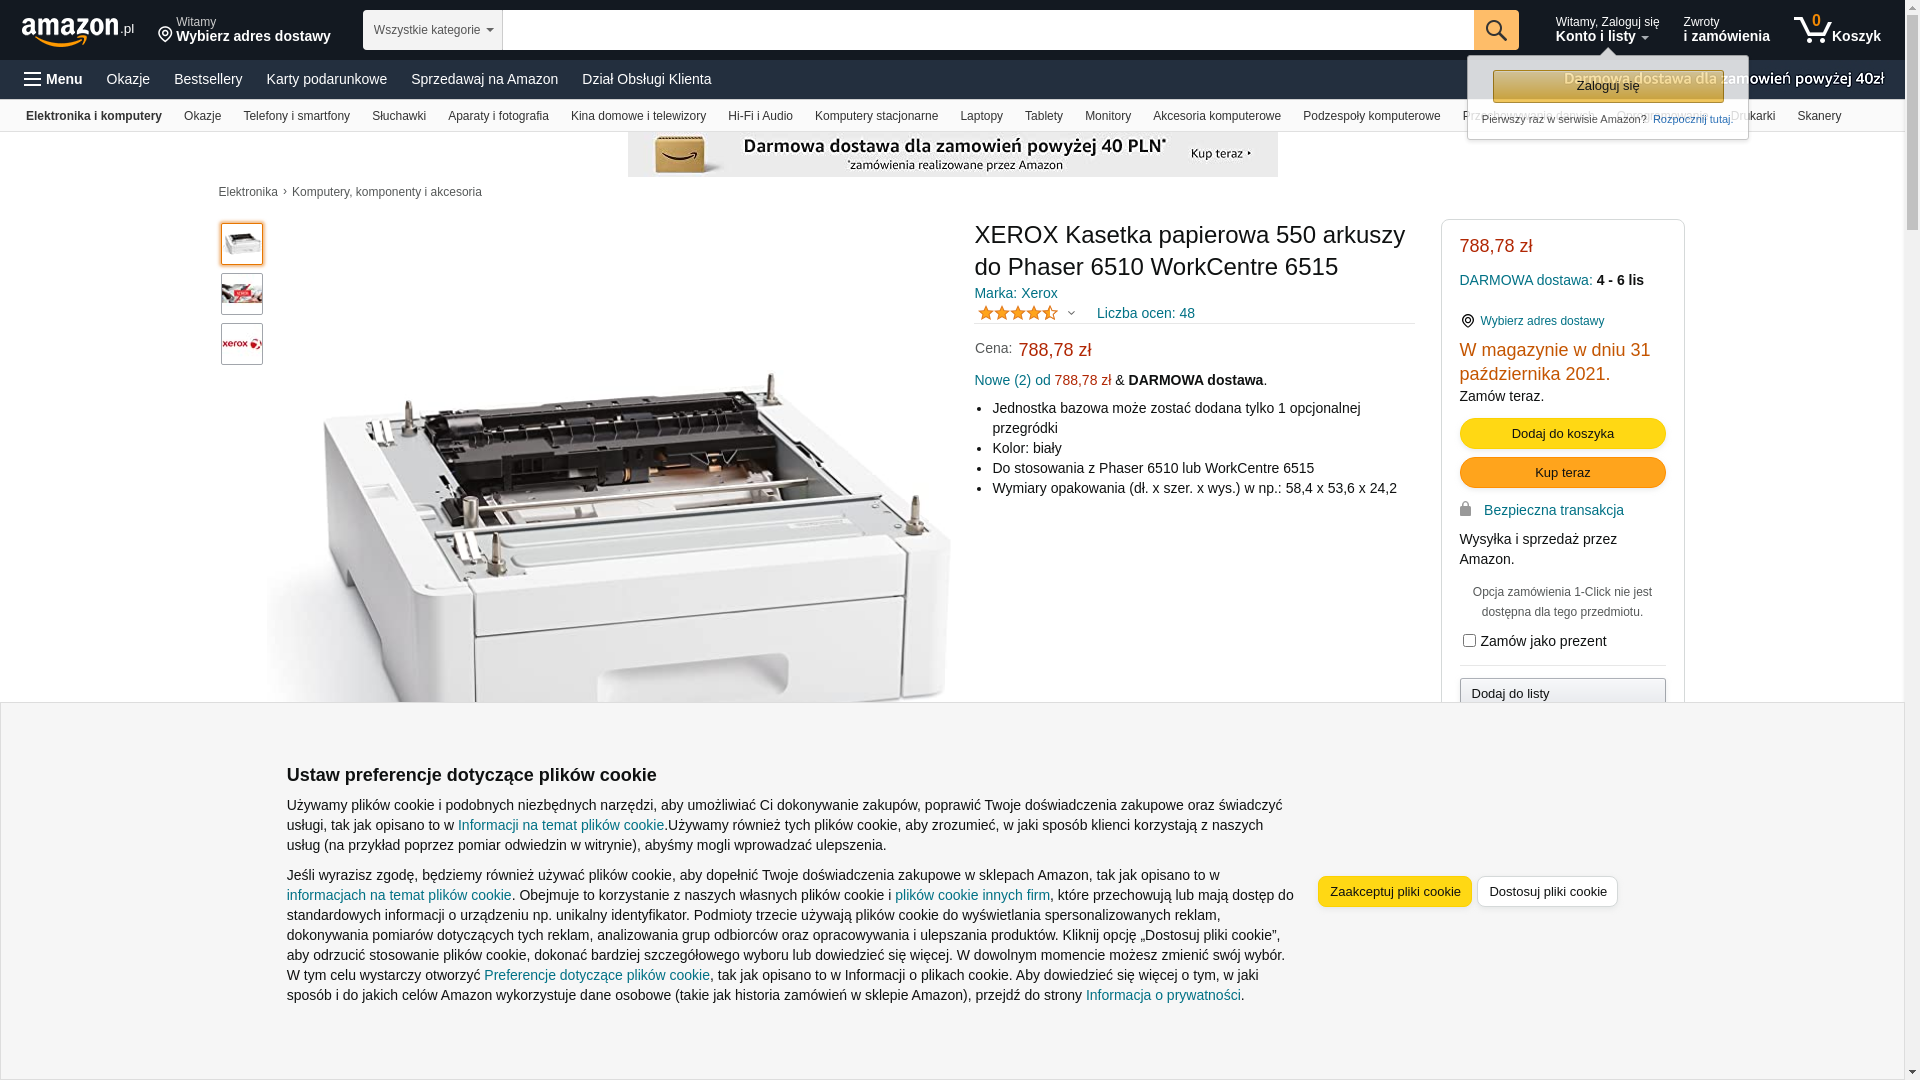This screenshot has width=1920, height=1080.
Task: Open the Laptopy category tab
Action: click(x=981, y=116)
